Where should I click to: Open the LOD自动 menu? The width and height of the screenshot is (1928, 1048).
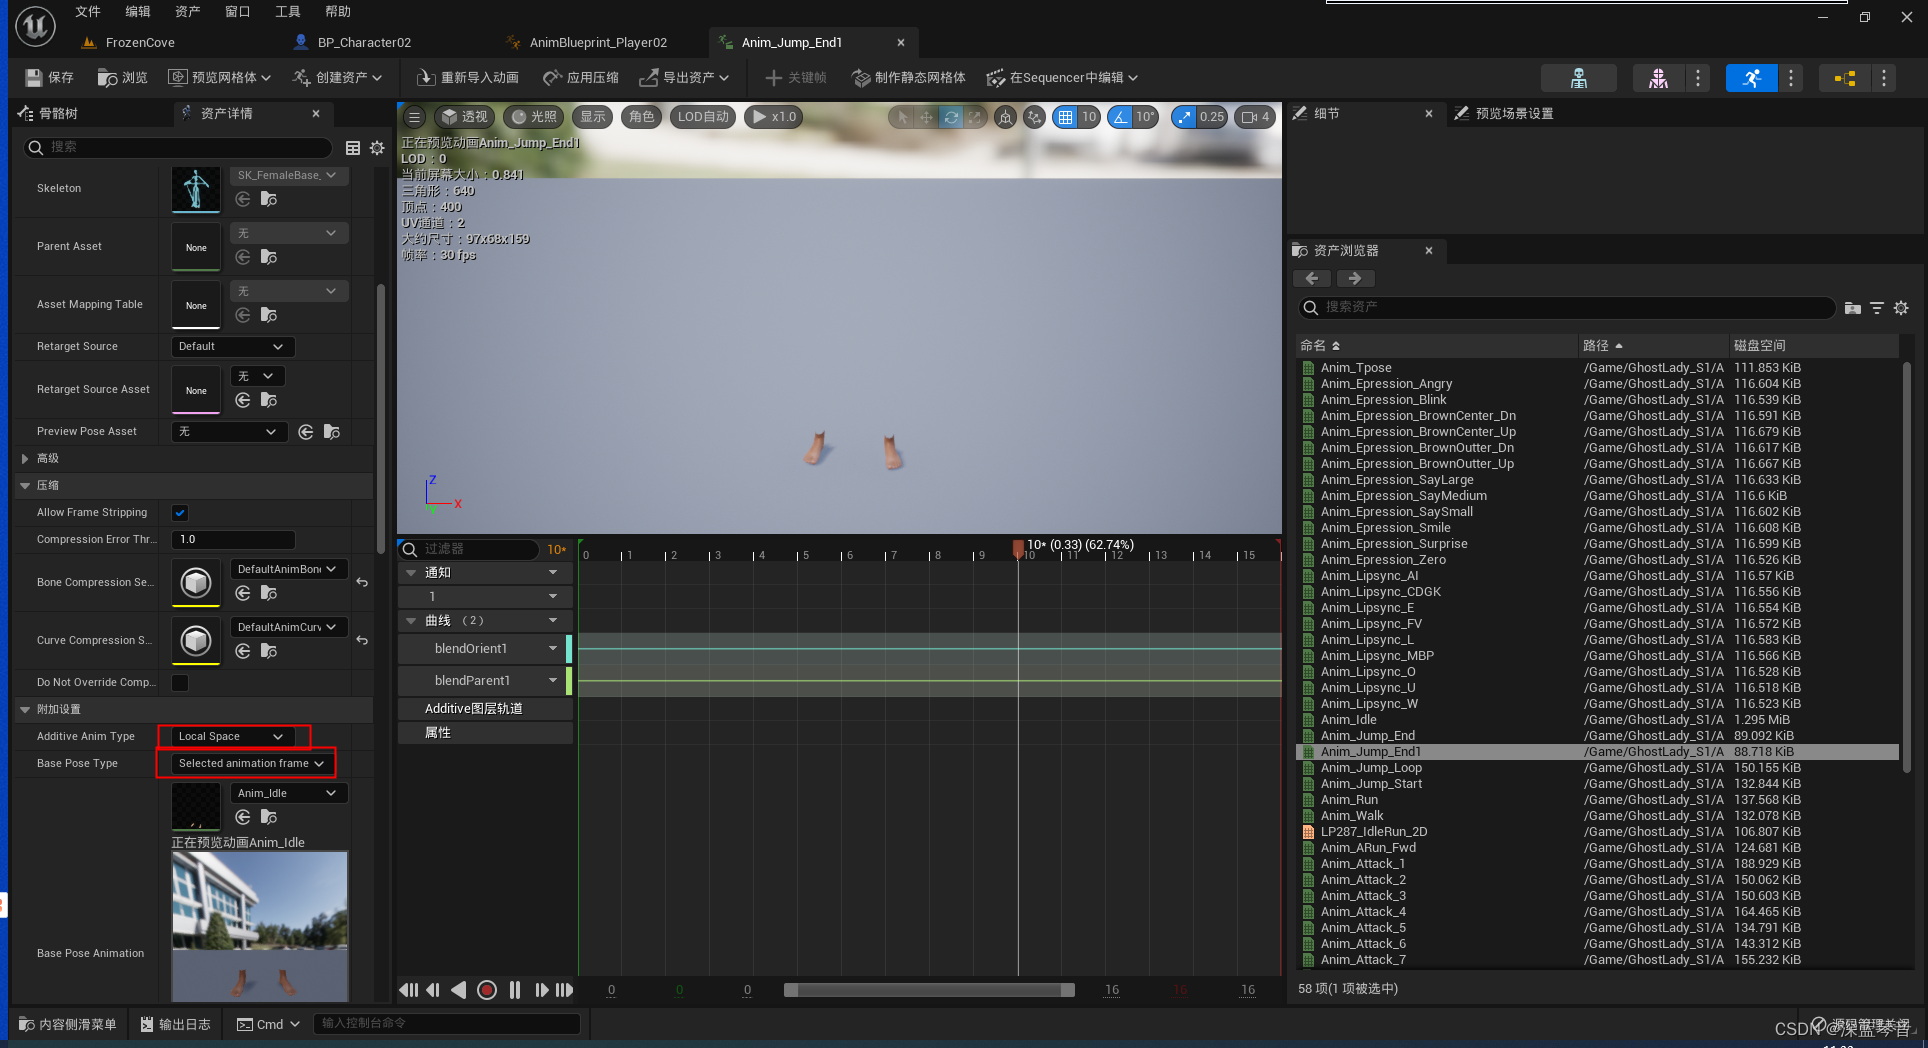[703, 117]
